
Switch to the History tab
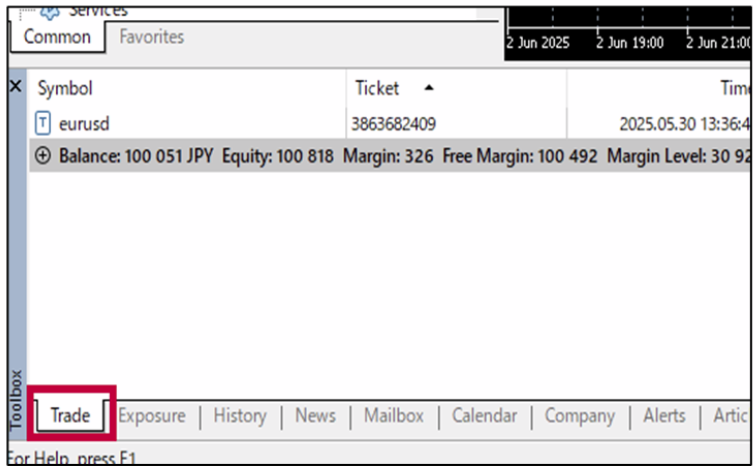coord(240,416)
